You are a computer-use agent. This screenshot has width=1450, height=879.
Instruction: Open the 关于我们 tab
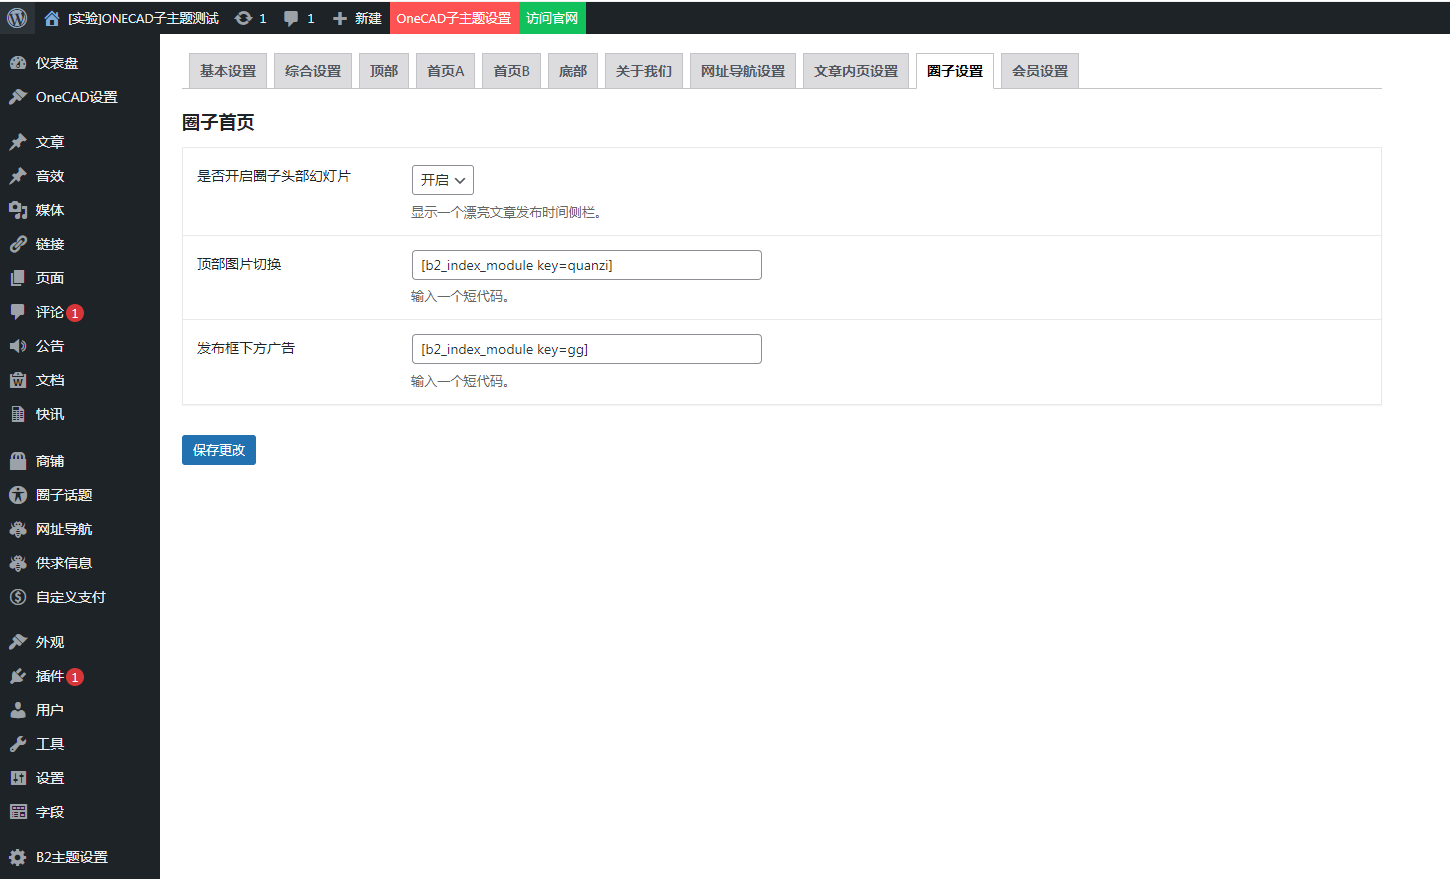tap(644, 71)
